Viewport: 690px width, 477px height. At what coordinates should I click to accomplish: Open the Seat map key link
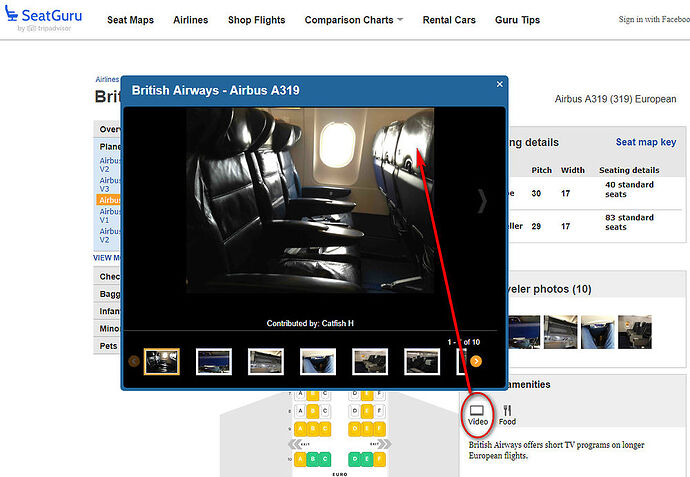coord(646,142)
